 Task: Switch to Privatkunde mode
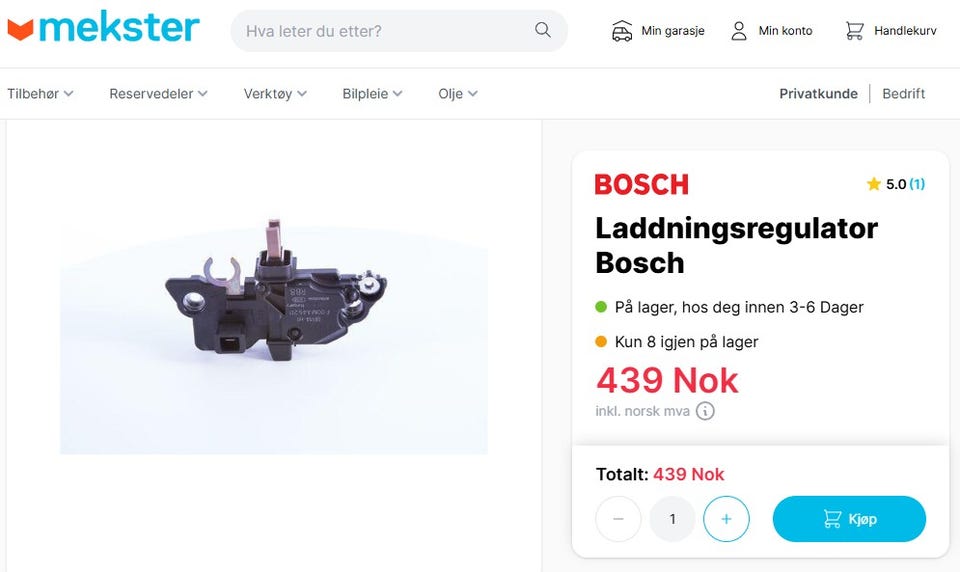[818, 94]
